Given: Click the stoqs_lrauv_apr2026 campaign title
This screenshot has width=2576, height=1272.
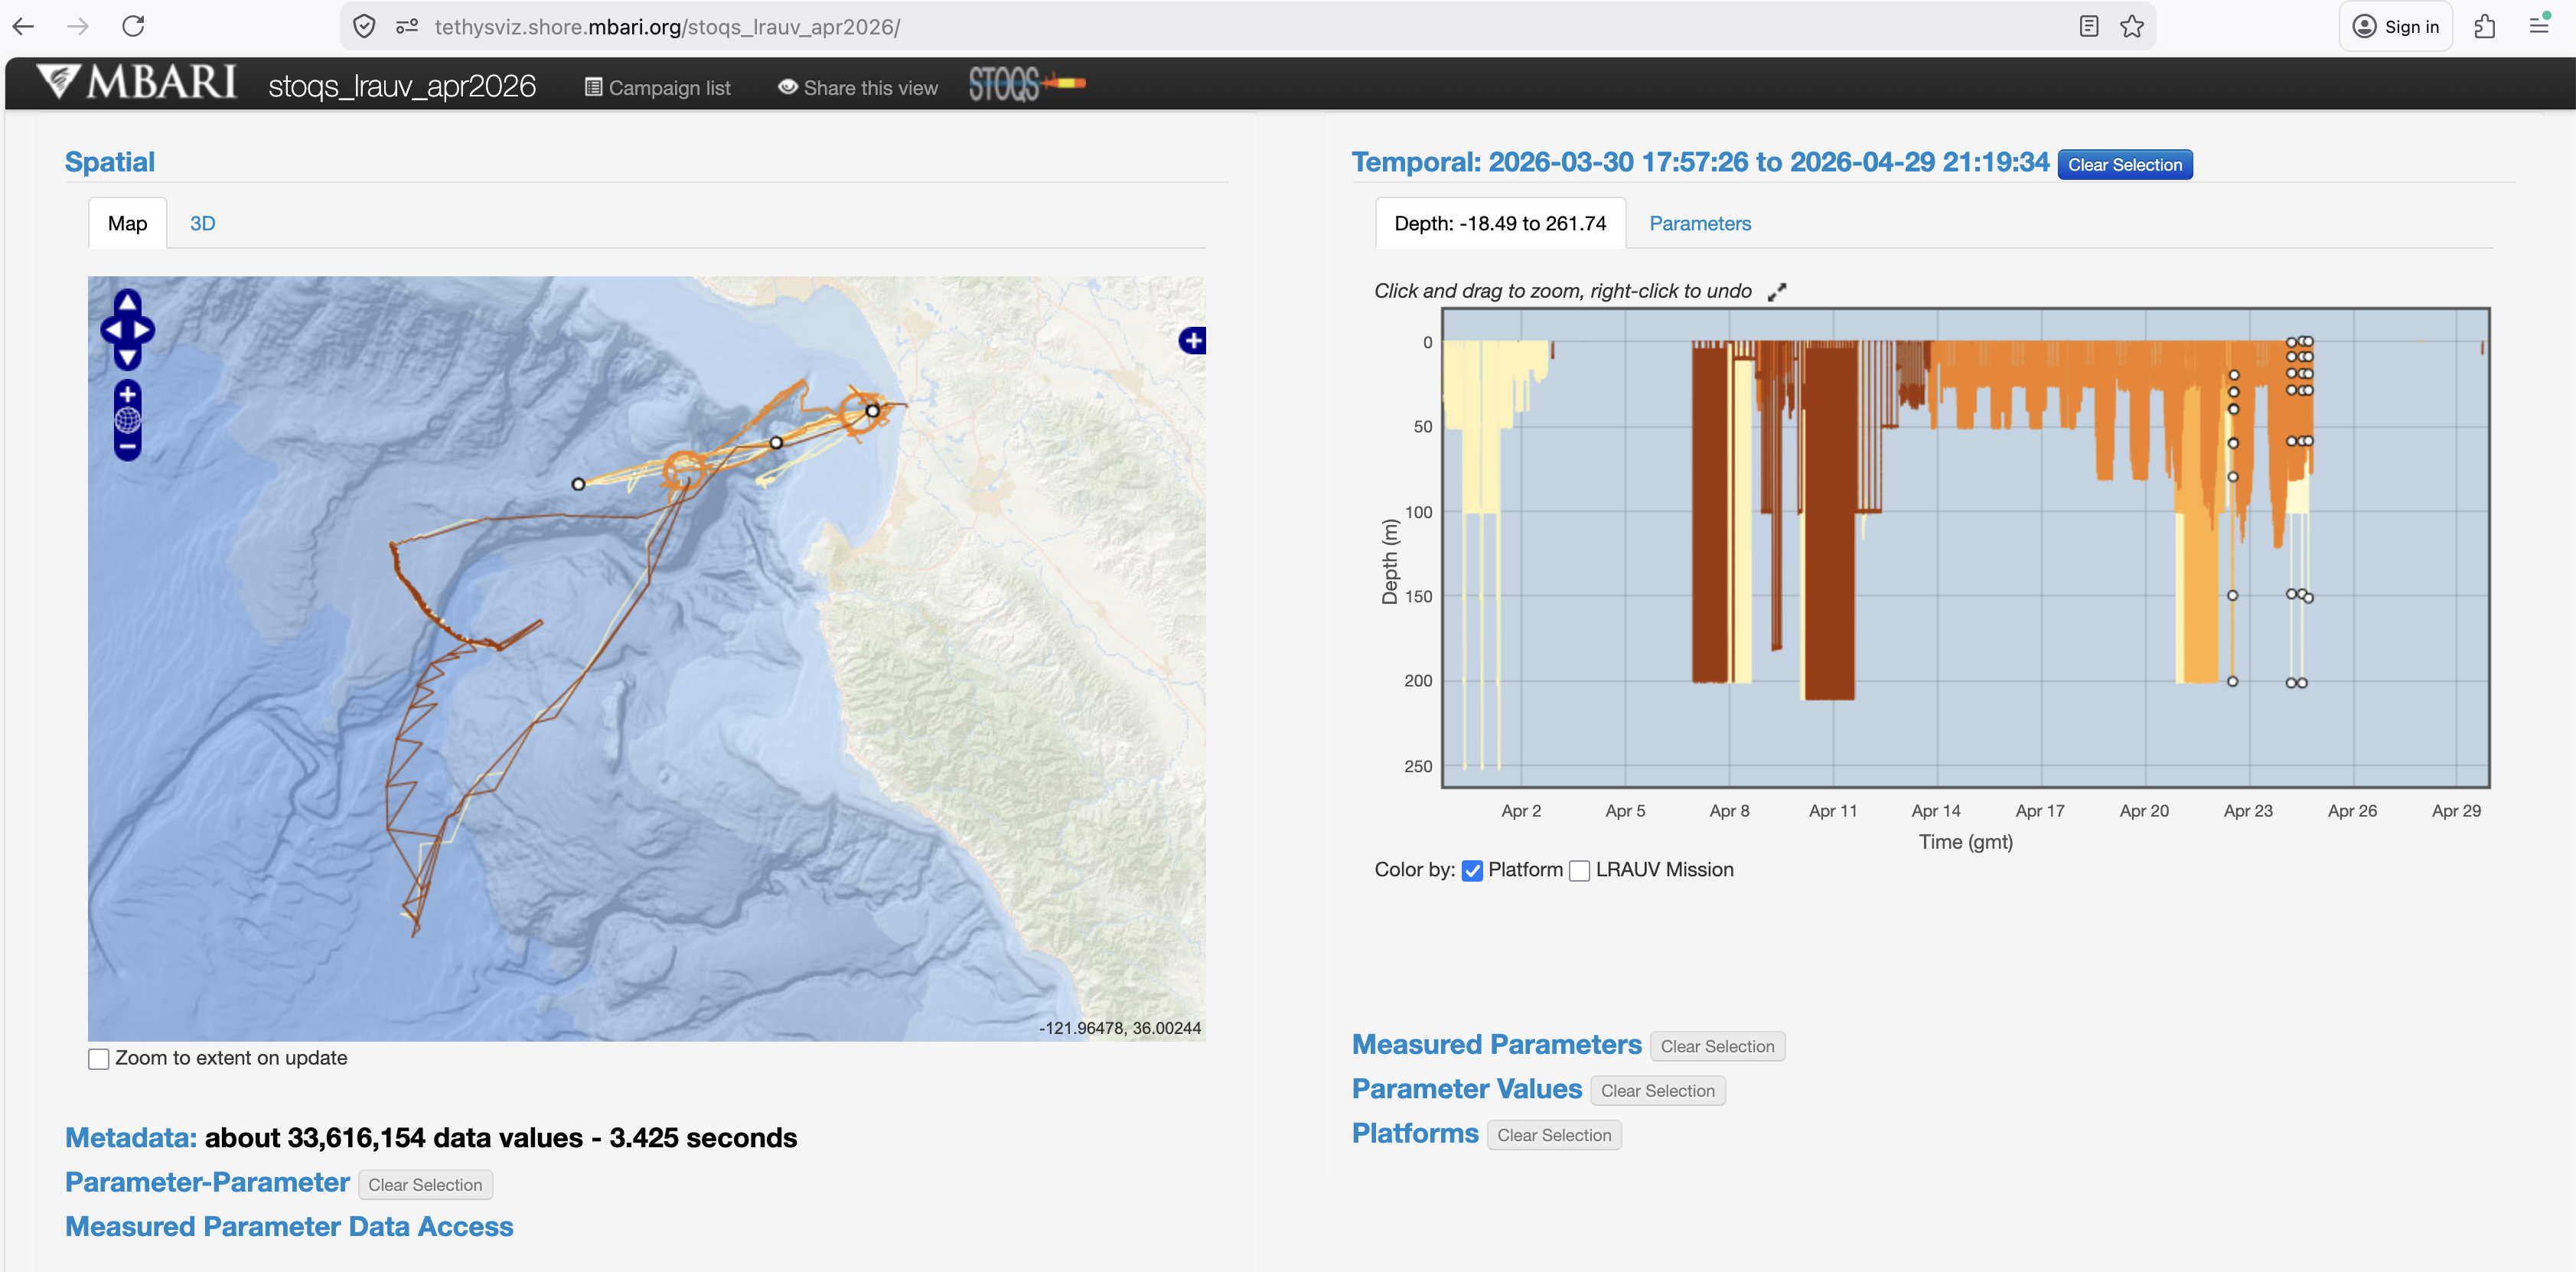Looking at the screenshot, I should (402, 87).
